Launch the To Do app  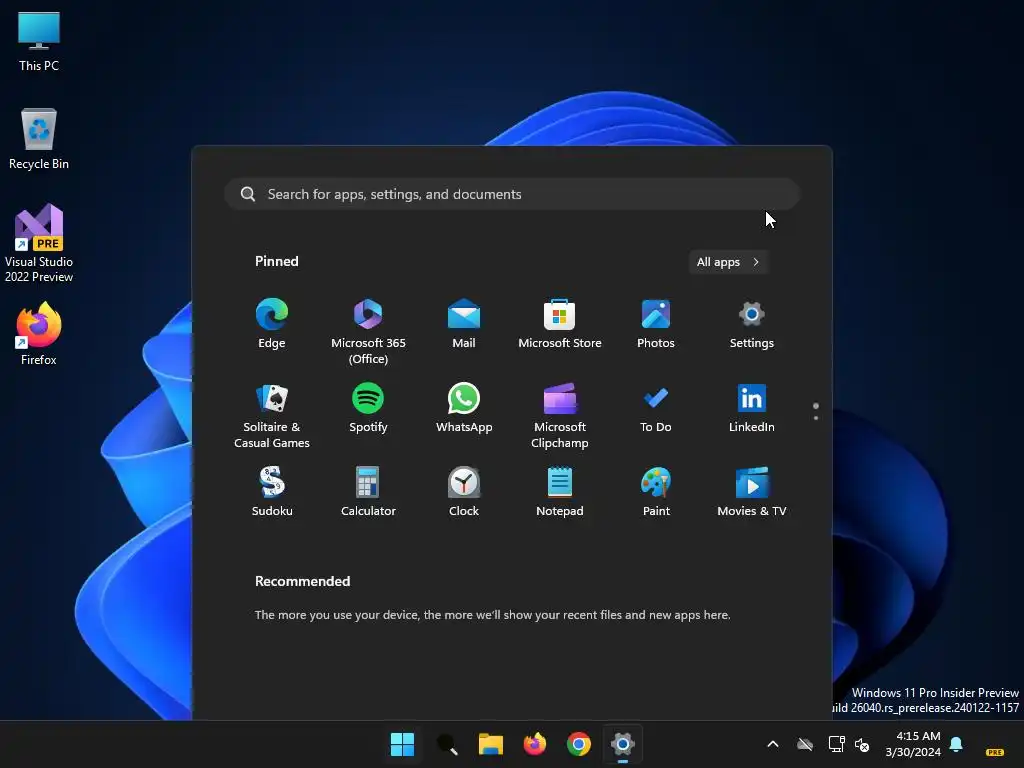[656, 409]
